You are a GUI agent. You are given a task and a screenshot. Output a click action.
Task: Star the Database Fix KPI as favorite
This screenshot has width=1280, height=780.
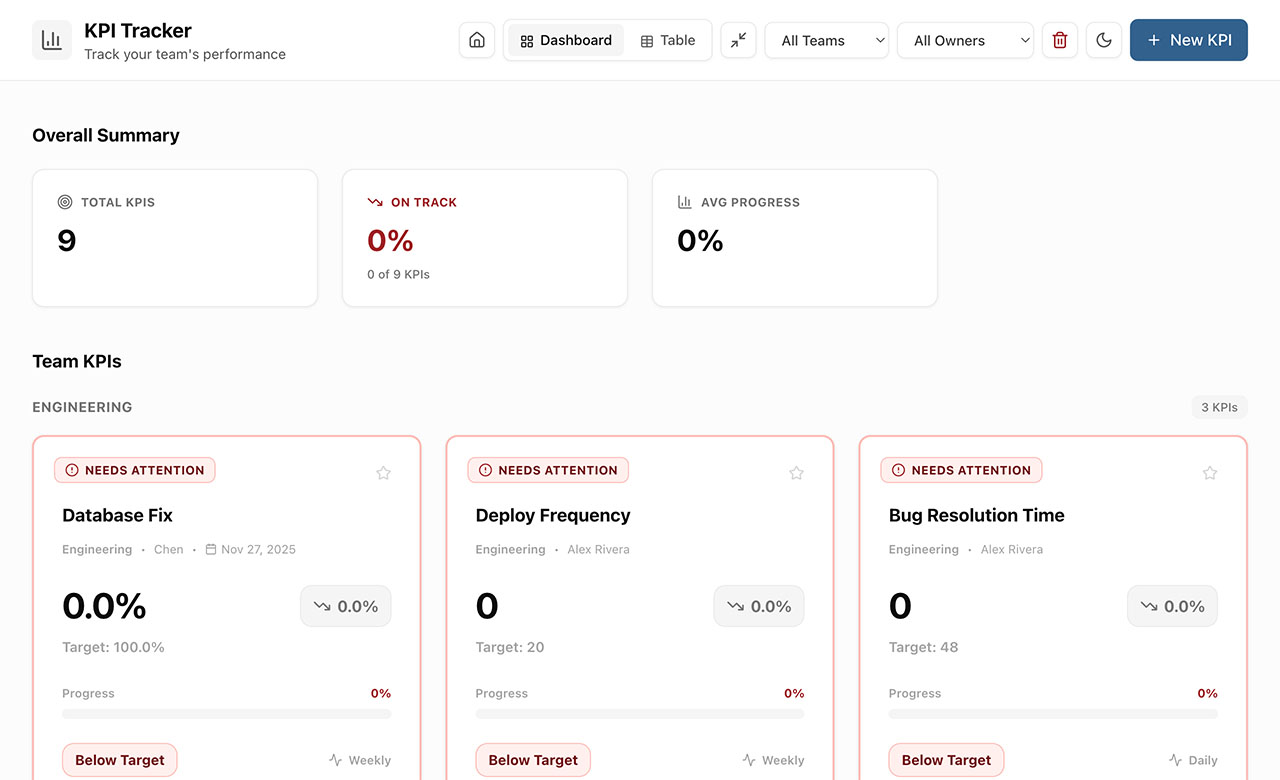click(x=383, y=472)
